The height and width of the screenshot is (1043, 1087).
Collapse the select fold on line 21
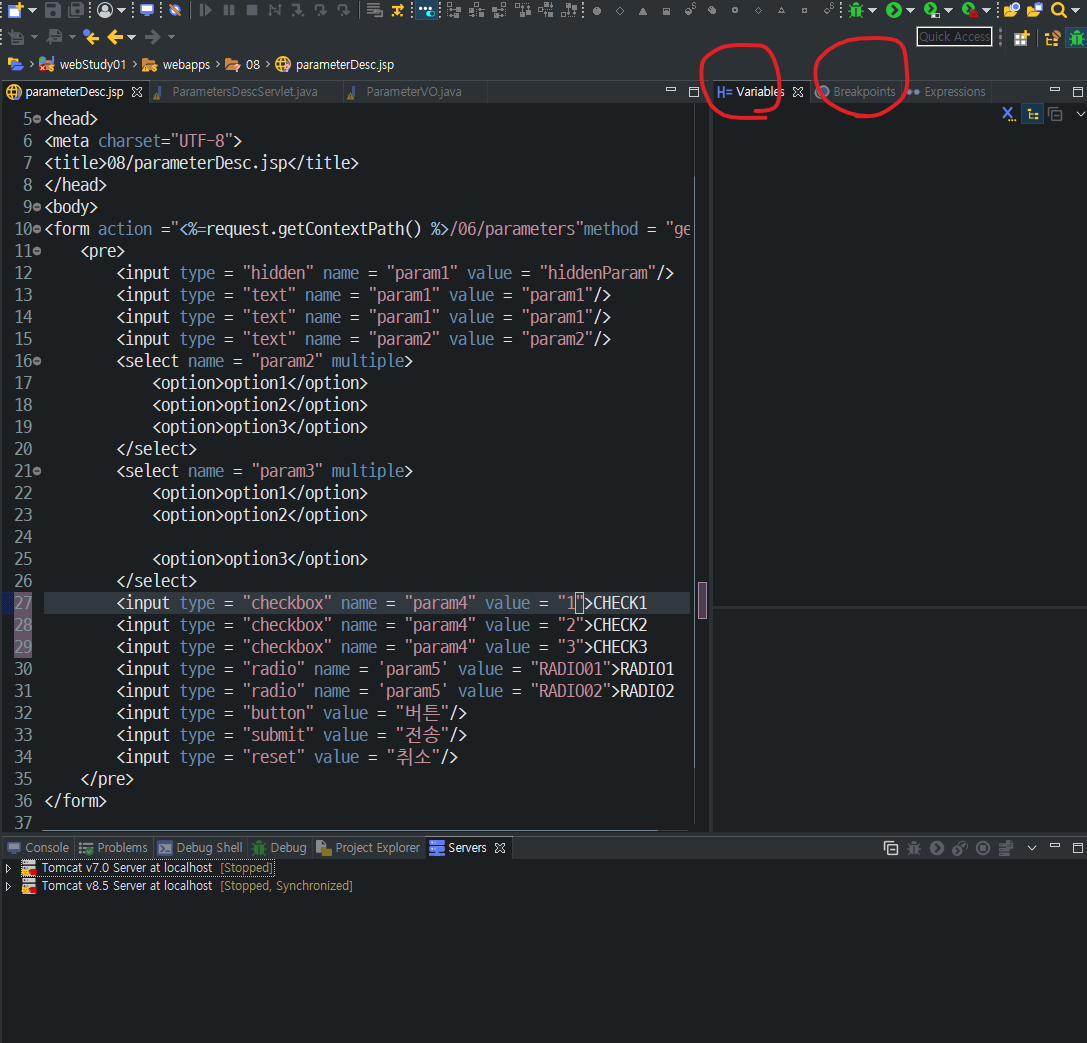(x=37, y=471)
